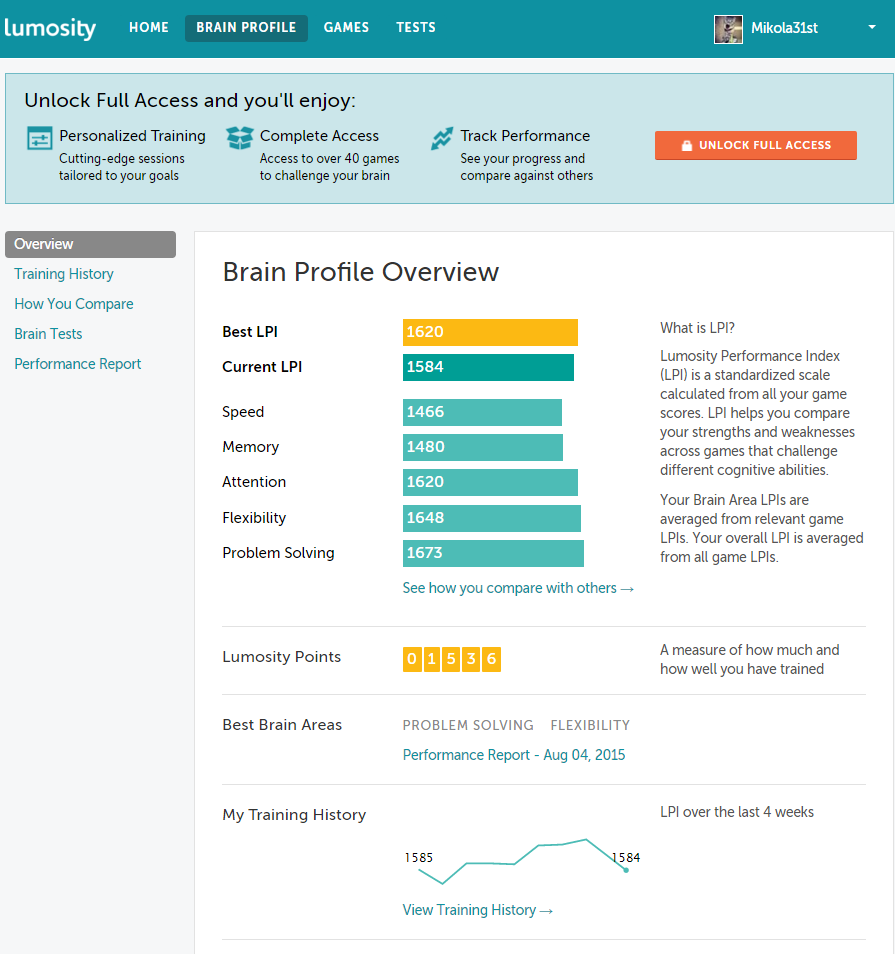Follow See how you compare with others link

(518, 588)
